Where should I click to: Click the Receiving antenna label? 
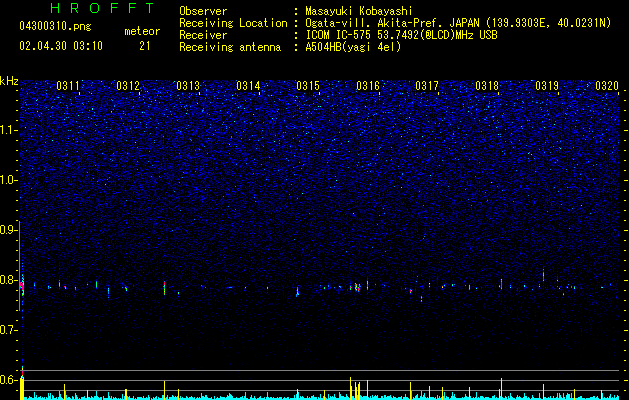pos(230,47)
